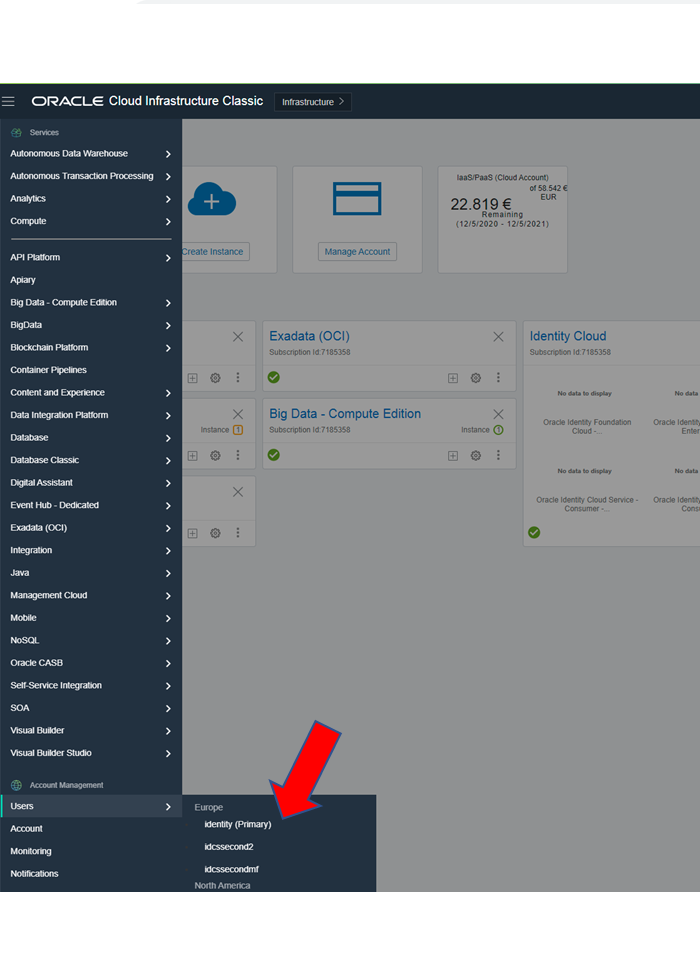700x971 pixels.
Task: Close the Big Data - Compute Edition card
Action: pos(498,414)
